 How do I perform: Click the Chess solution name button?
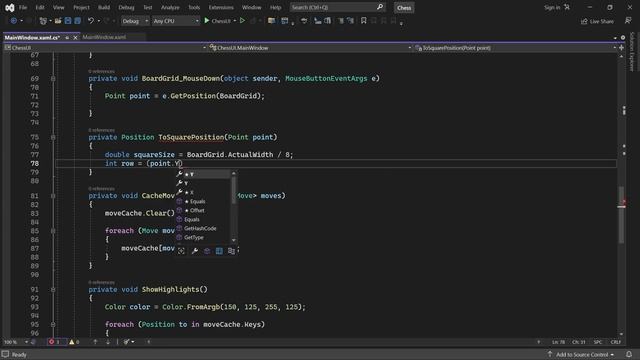[404, 8]
